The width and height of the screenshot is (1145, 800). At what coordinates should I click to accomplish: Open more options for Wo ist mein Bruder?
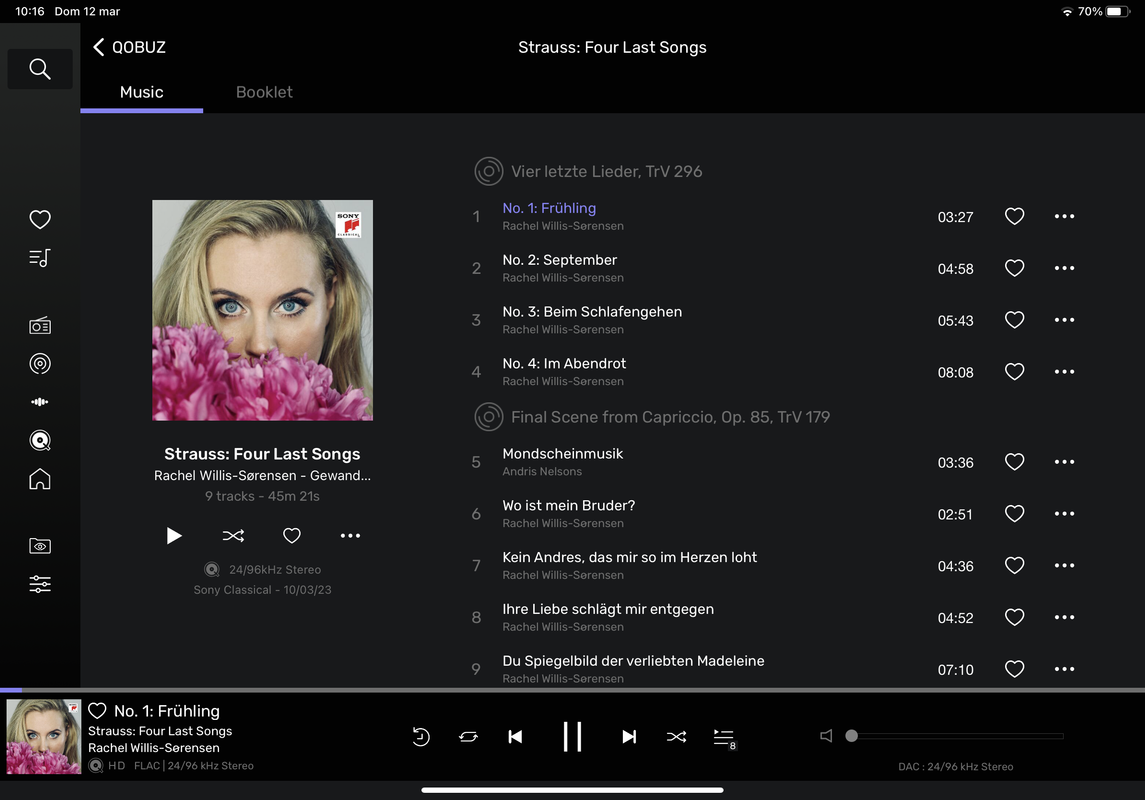coord(1065,514)
